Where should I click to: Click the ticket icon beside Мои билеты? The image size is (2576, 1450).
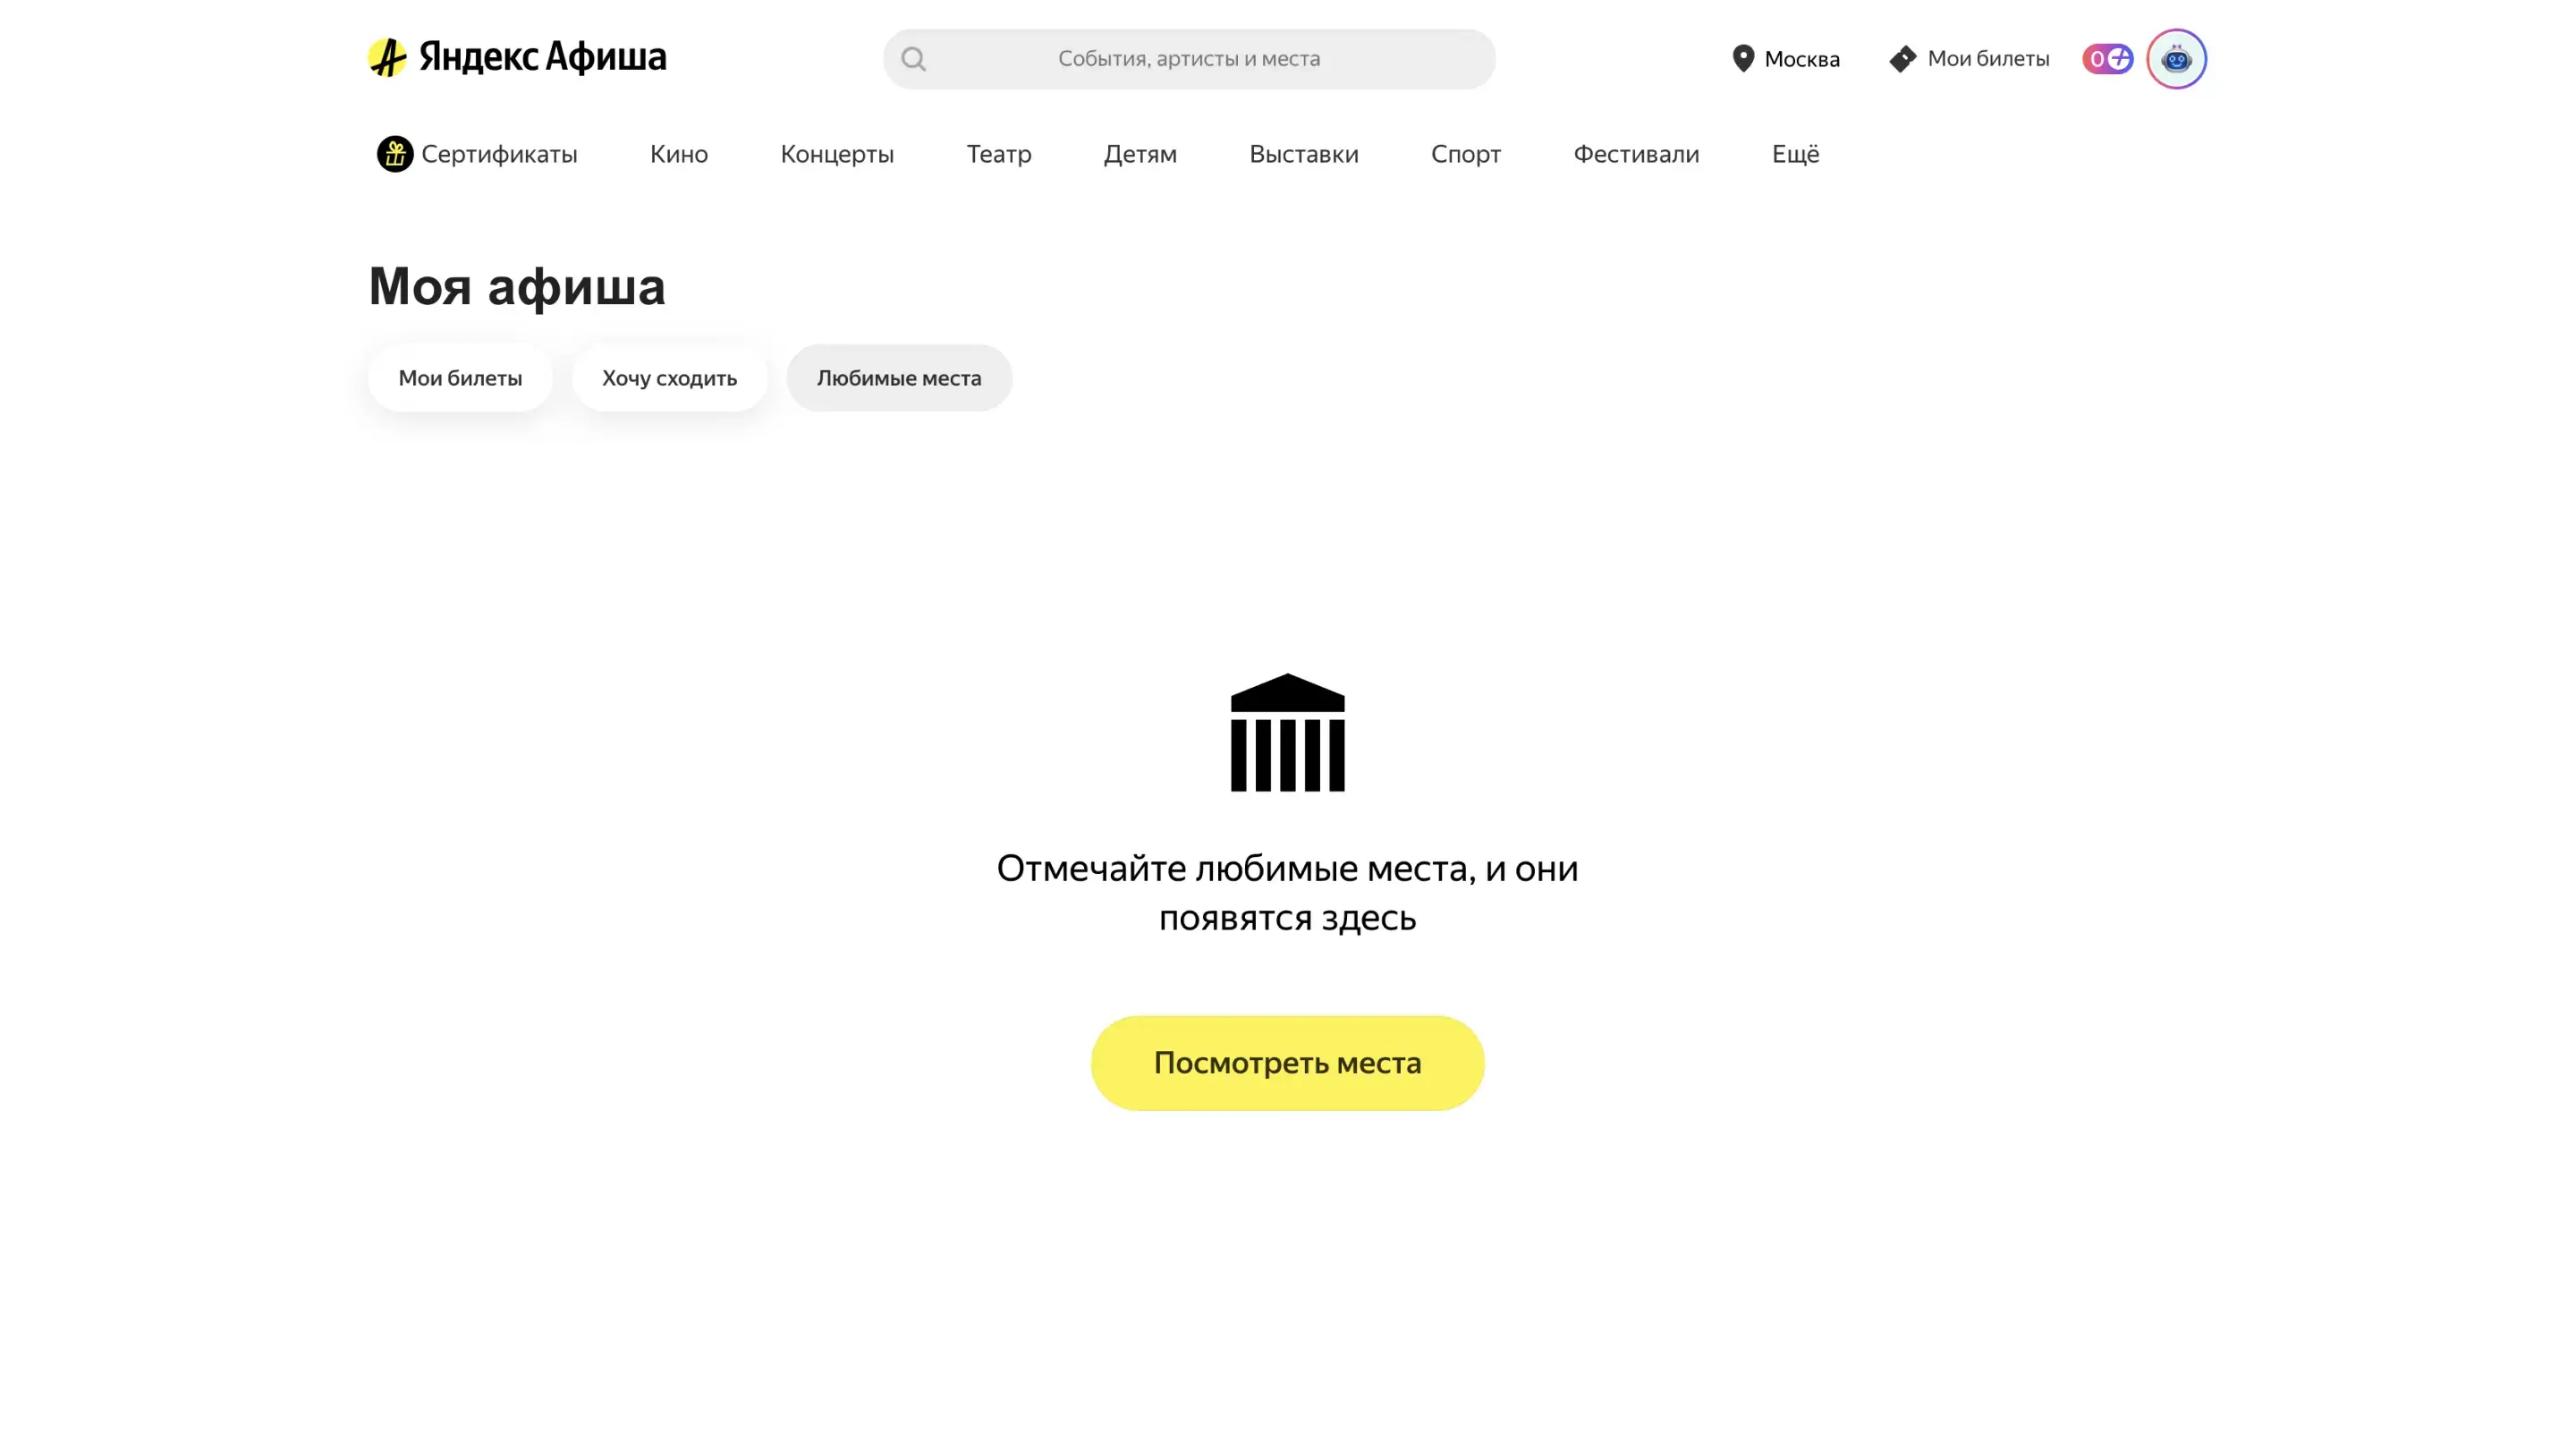click(1902, 59)
